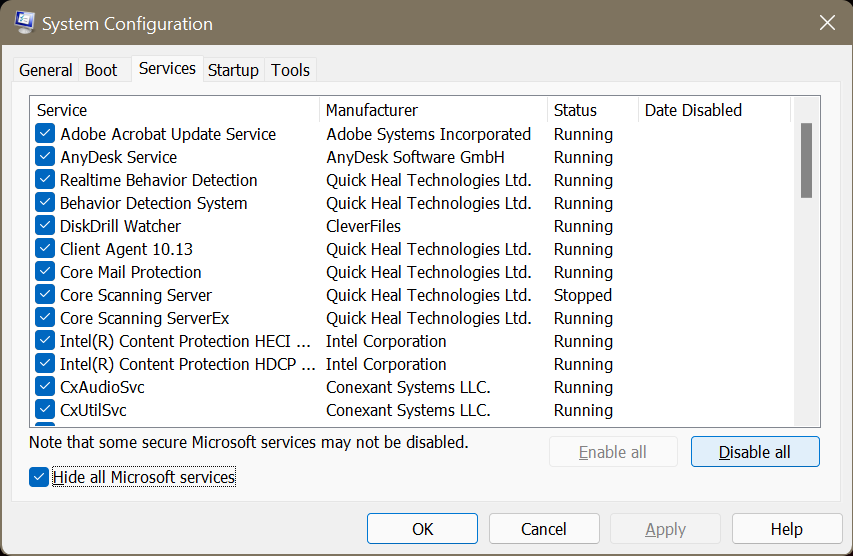Sort by the Status column header

pos(593,110)
